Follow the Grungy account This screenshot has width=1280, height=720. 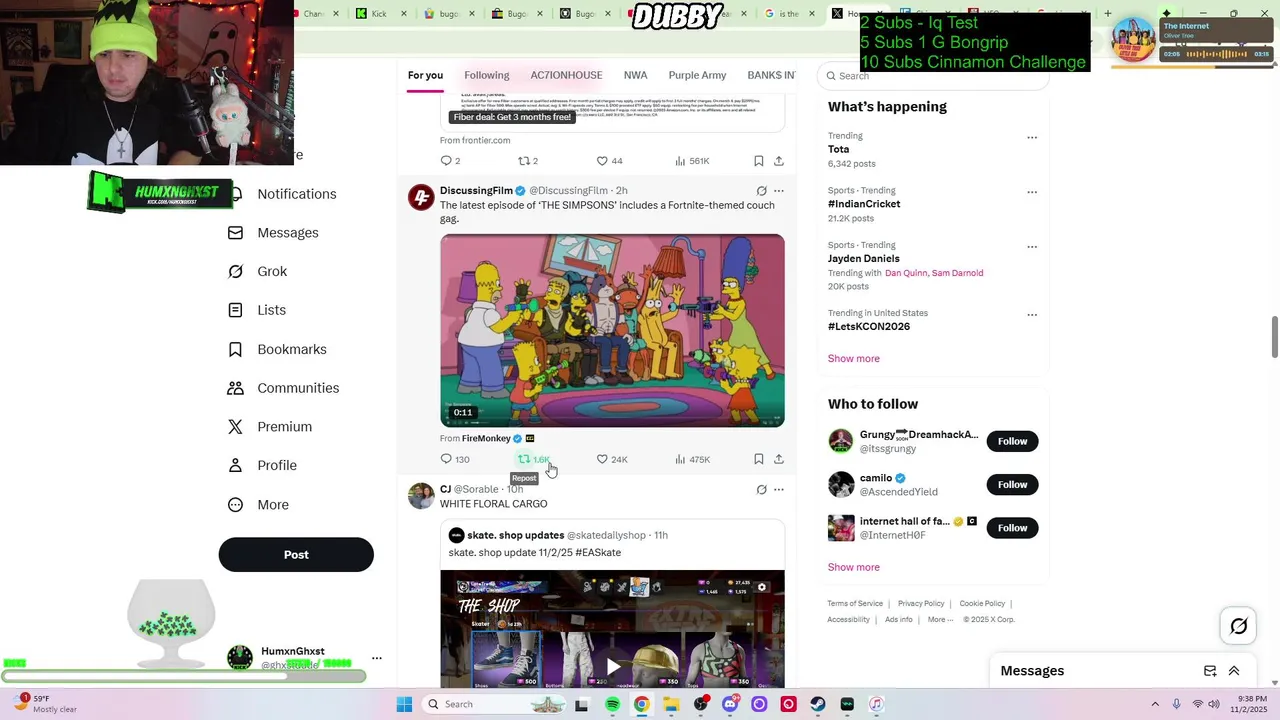coord(1012,441)
